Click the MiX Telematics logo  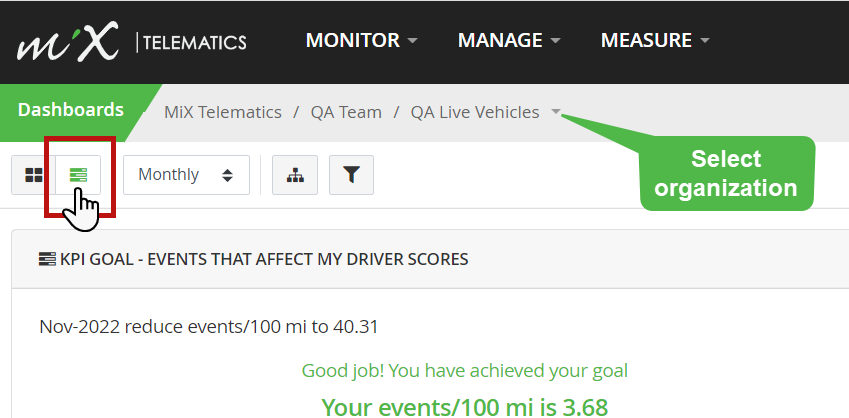pos(132,41)
